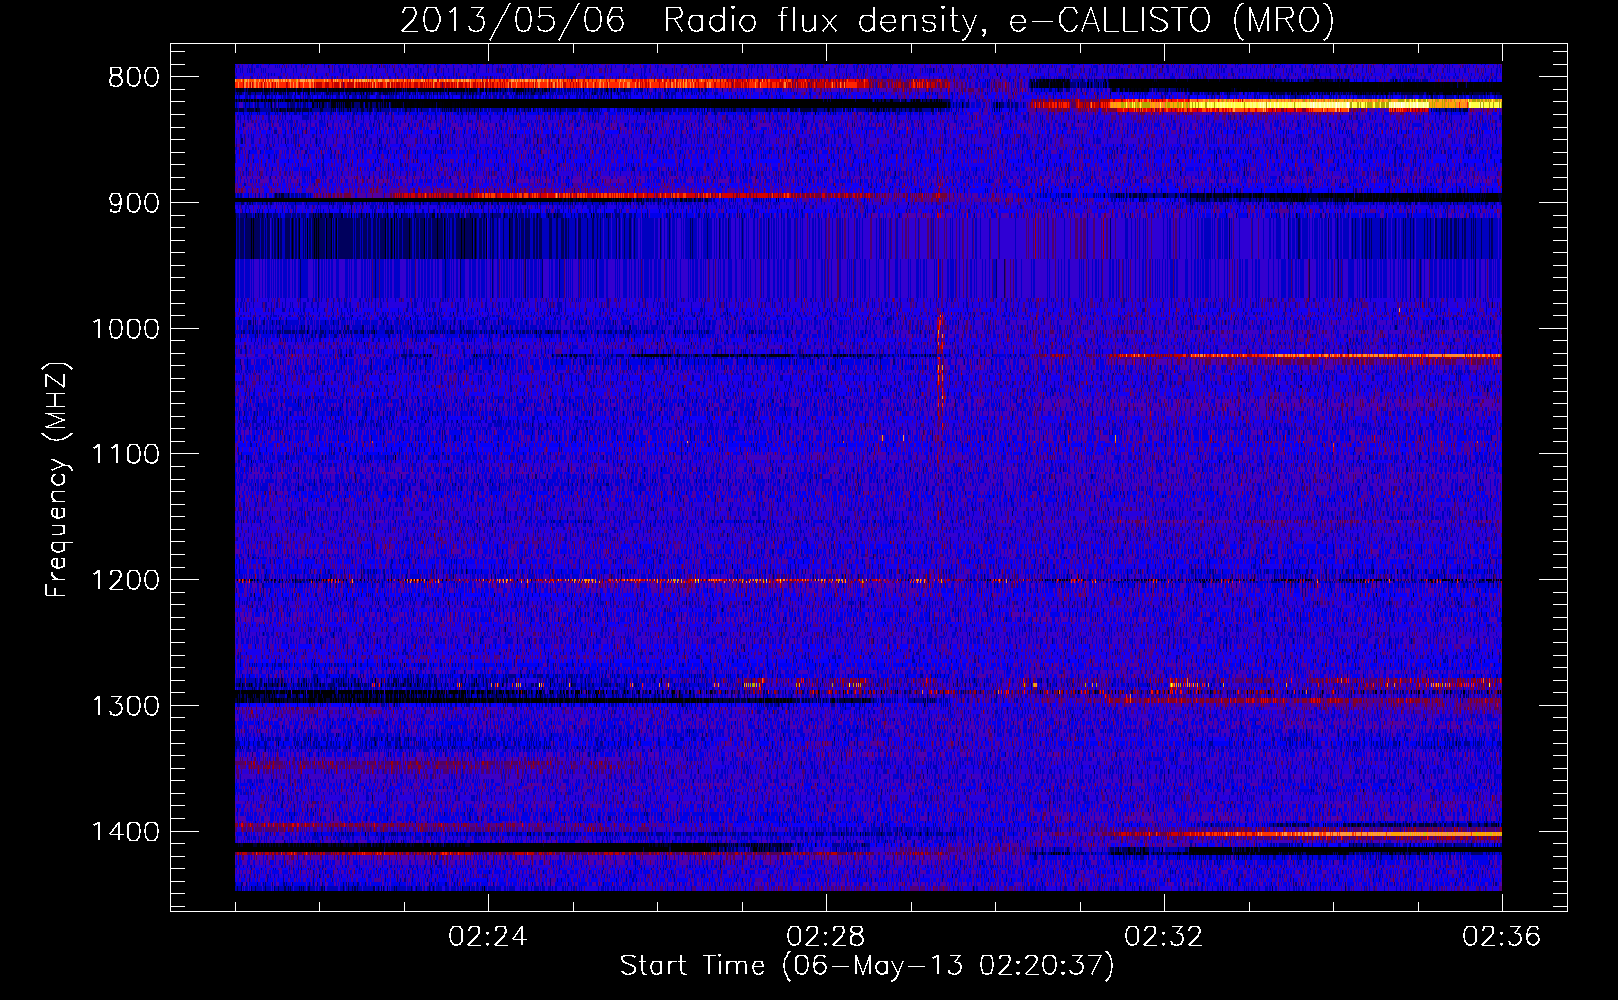Click the 'Start Time (06-May-13 02:20:37)' label
The image size is (1618, 1000).
point(866,966)
